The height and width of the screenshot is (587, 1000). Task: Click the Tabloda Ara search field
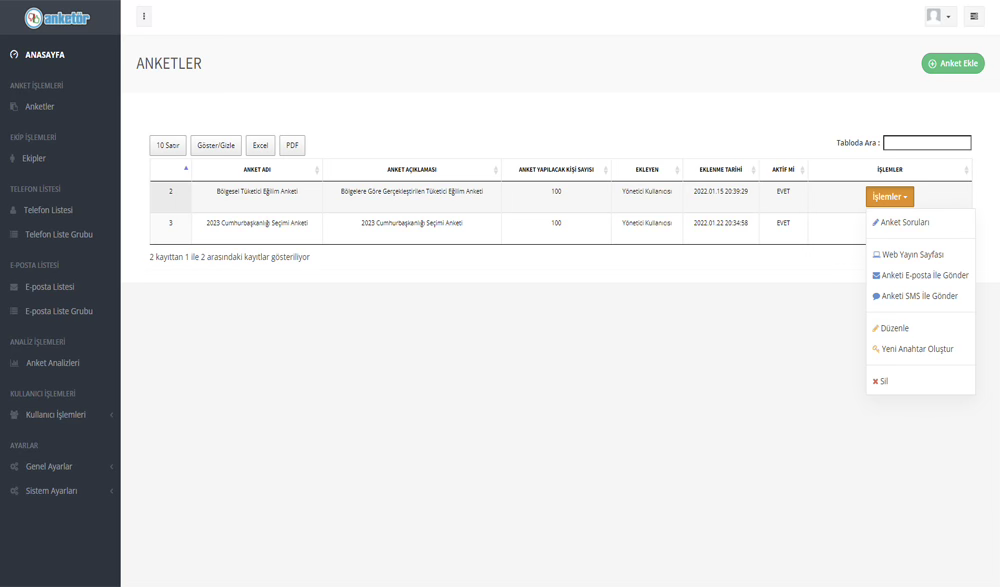coord(926,143)
